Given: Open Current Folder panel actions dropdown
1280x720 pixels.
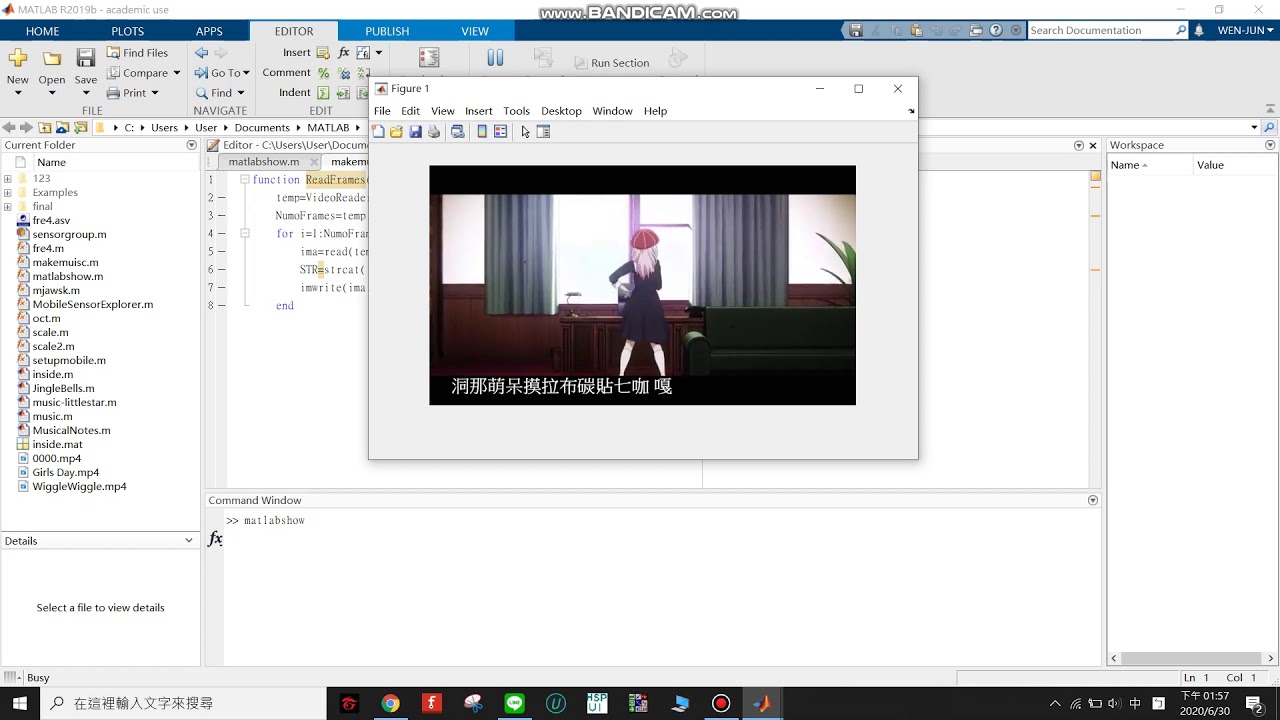Looking at the screenshot, I should tap(191, 145).
